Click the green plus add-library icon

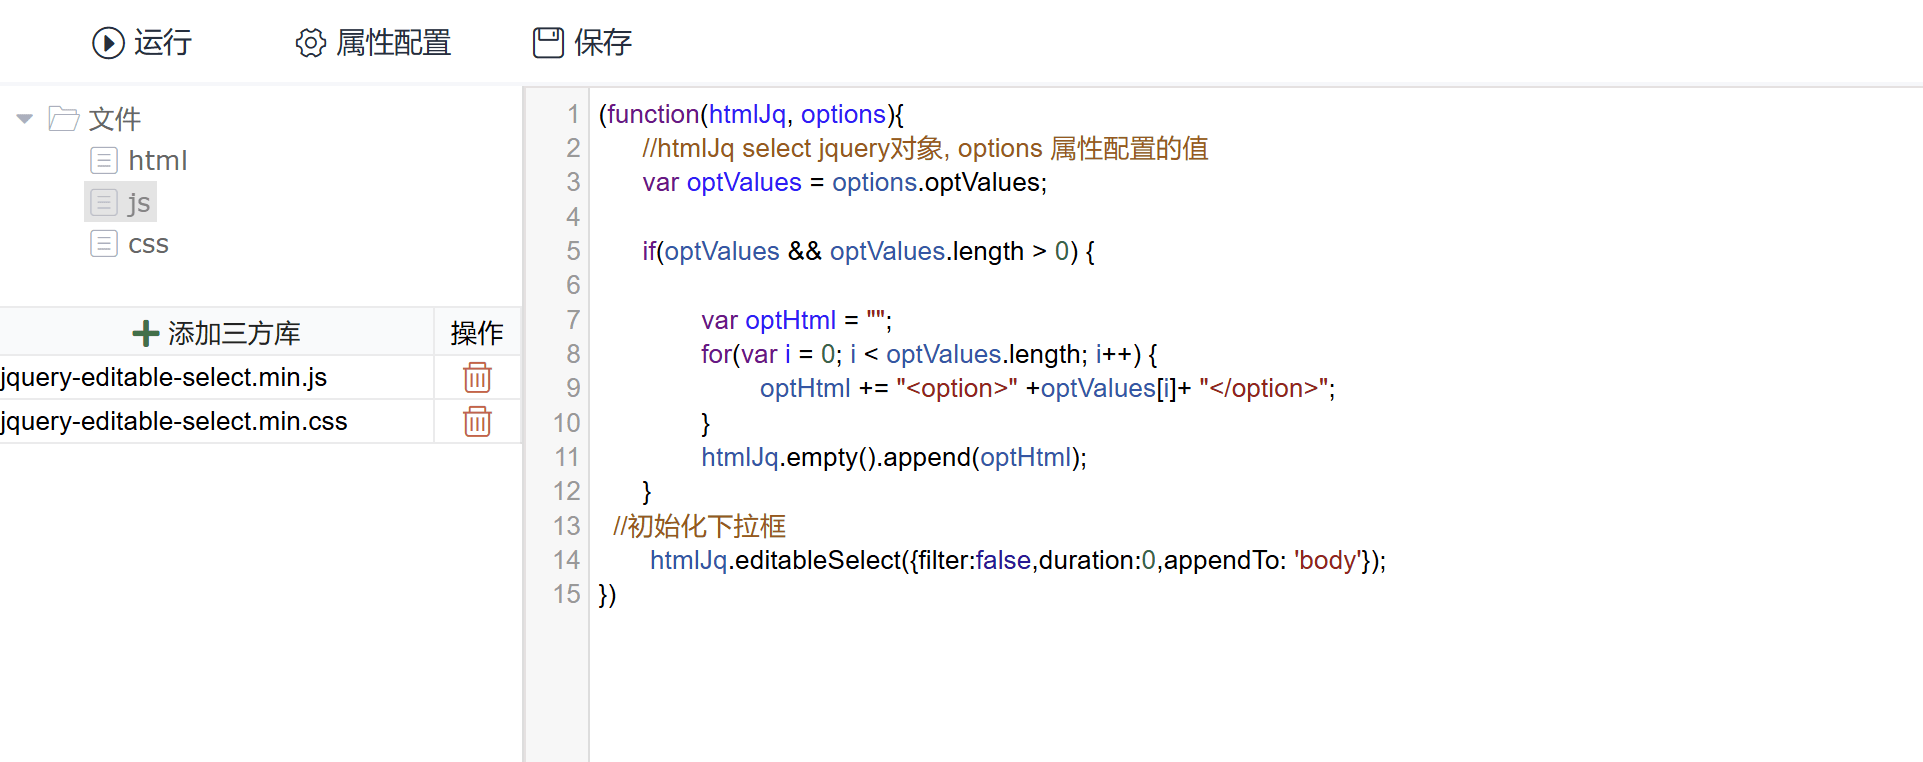pos(146,333)
